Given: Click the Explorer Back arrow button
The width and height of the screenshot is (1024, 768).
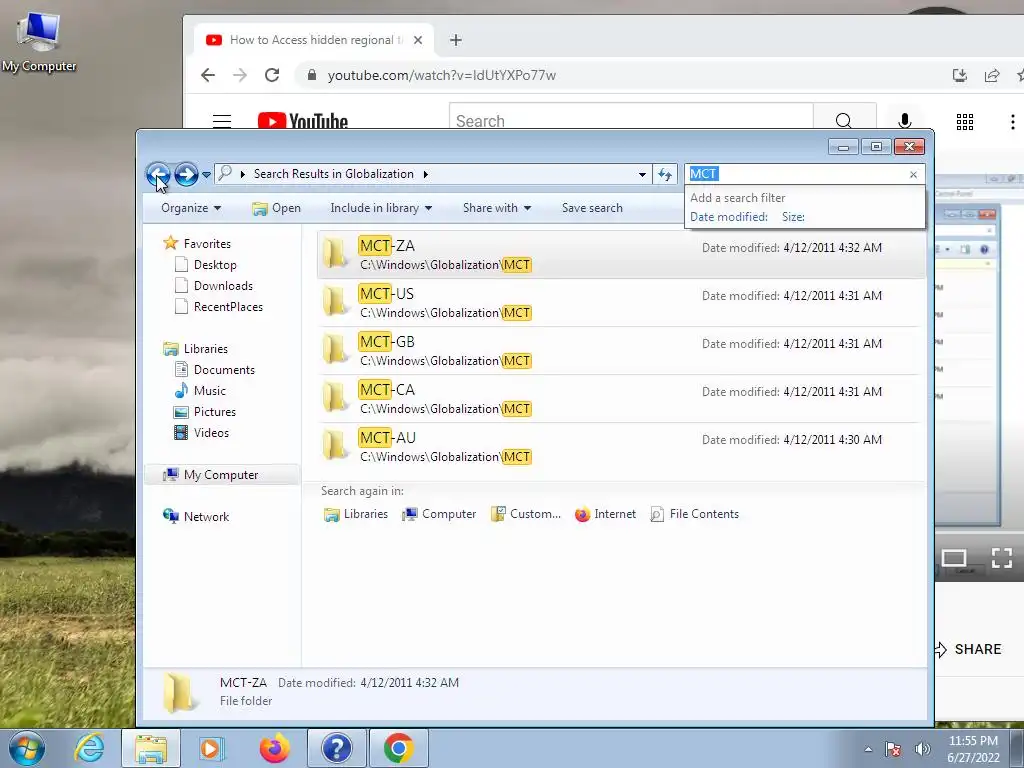Looking at the screenshot, I should [157, 174].
